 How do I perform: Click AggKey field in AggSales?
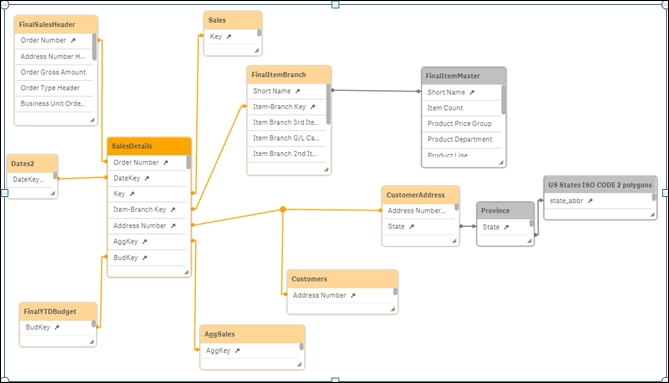[x=250, y=351]
